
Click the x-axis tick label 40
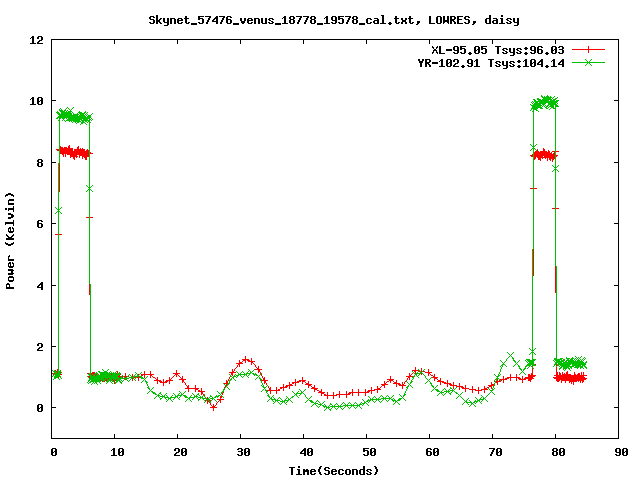pyautogui.click(x=306, y=452)
